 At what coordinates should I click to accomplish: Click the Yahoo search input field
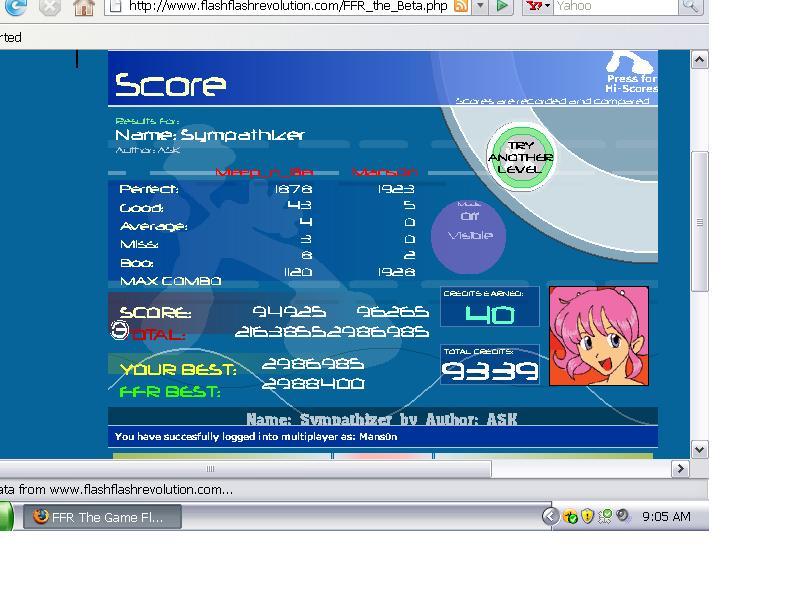[x=616, y=6]
